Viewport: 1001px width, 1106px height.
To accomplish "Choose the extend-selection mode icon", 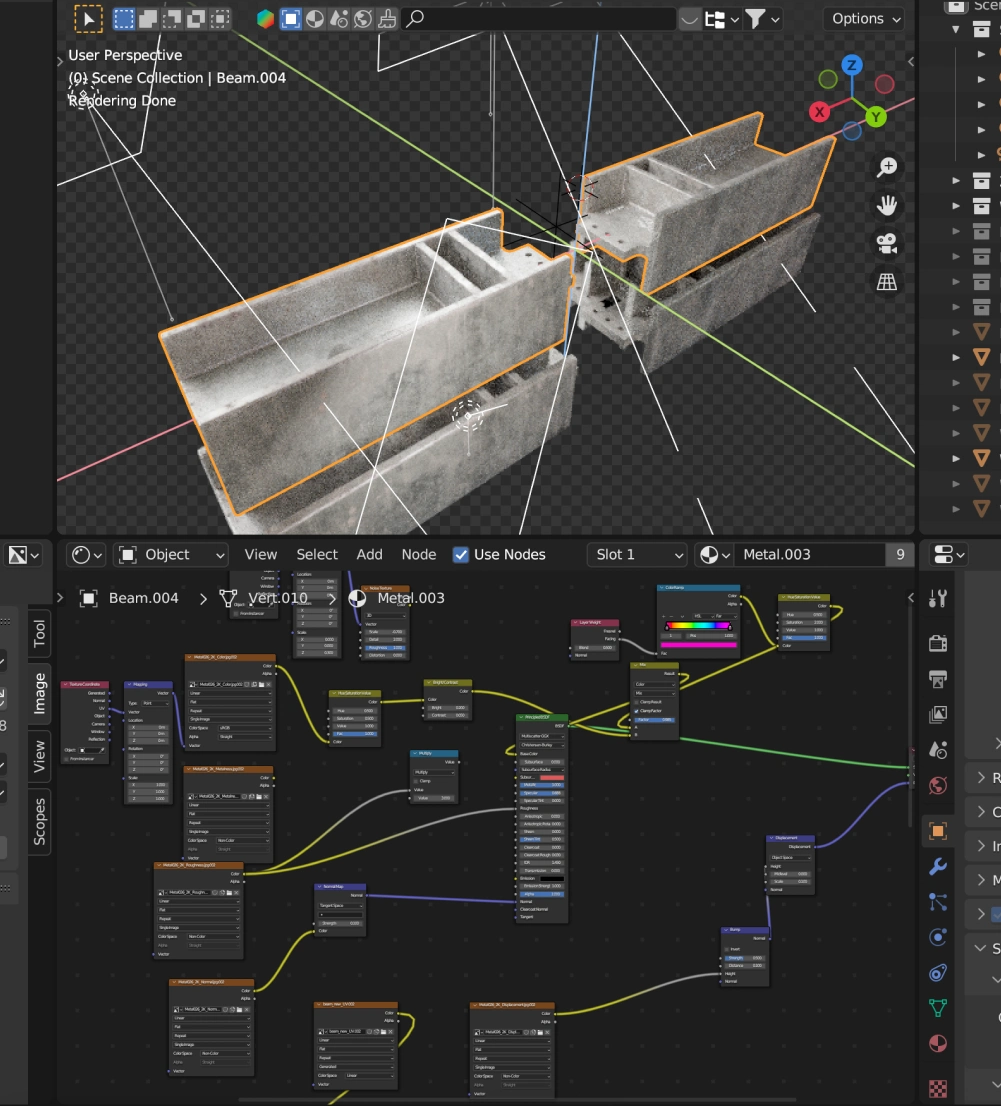I will coord(148,19).
